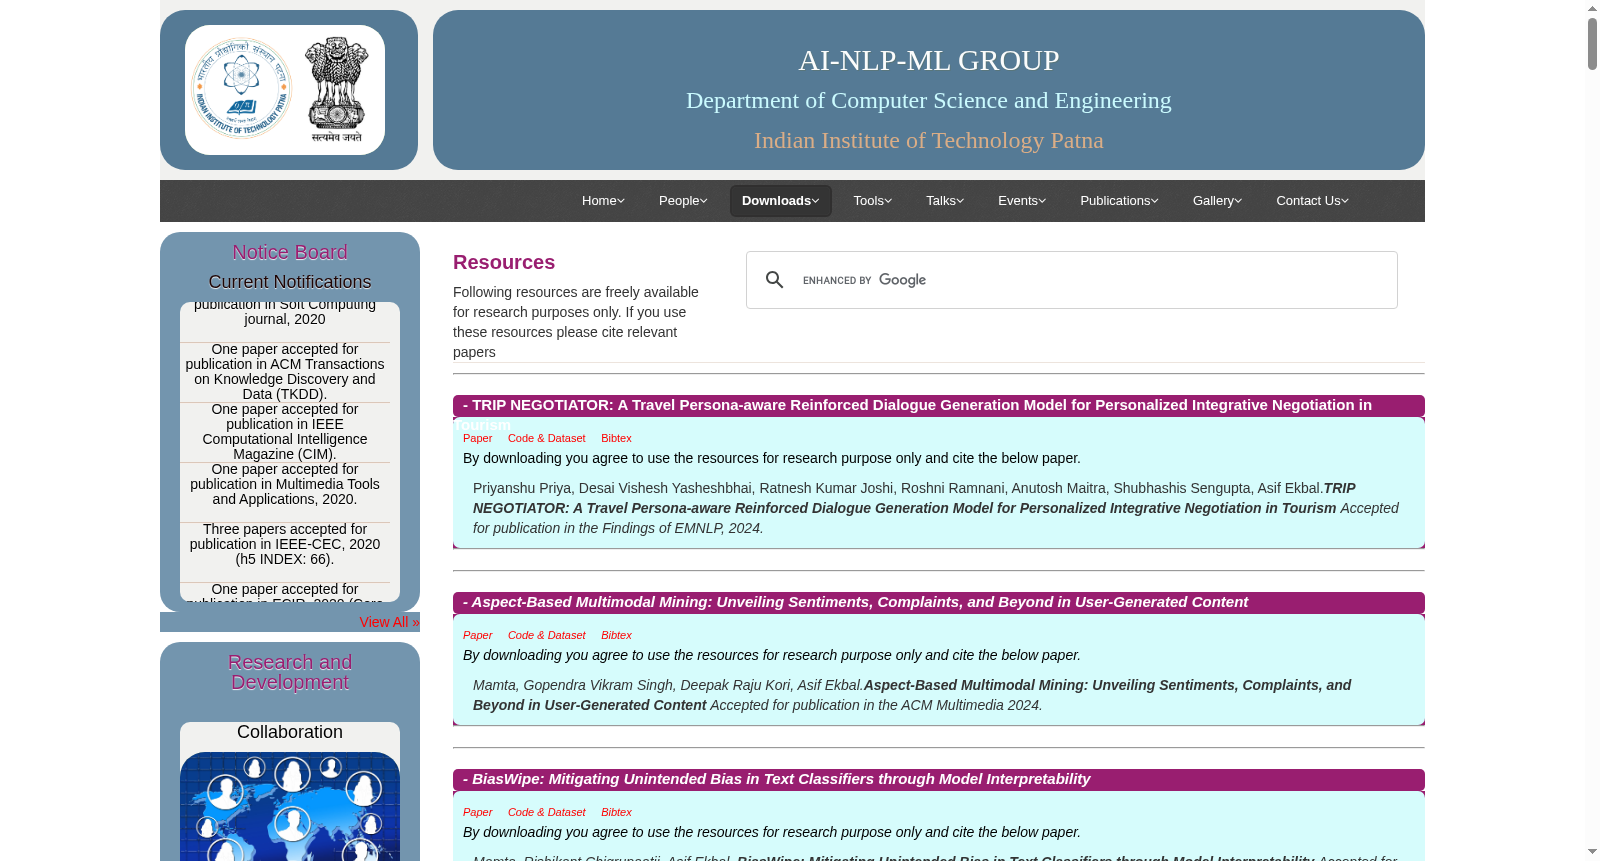Click the Notice Board heading
The height and width of the screenshot is (861, 1600).
click(x=290, y=252)
